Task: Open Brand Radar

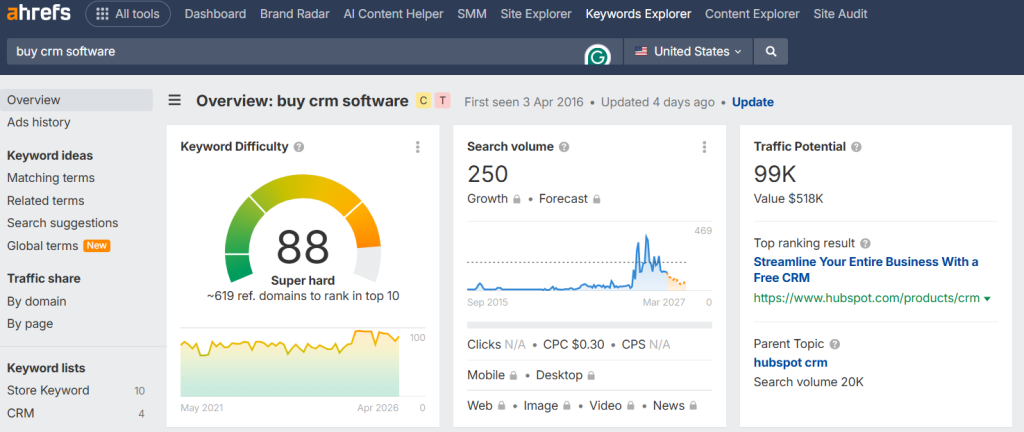Action: tap(295, 14)
